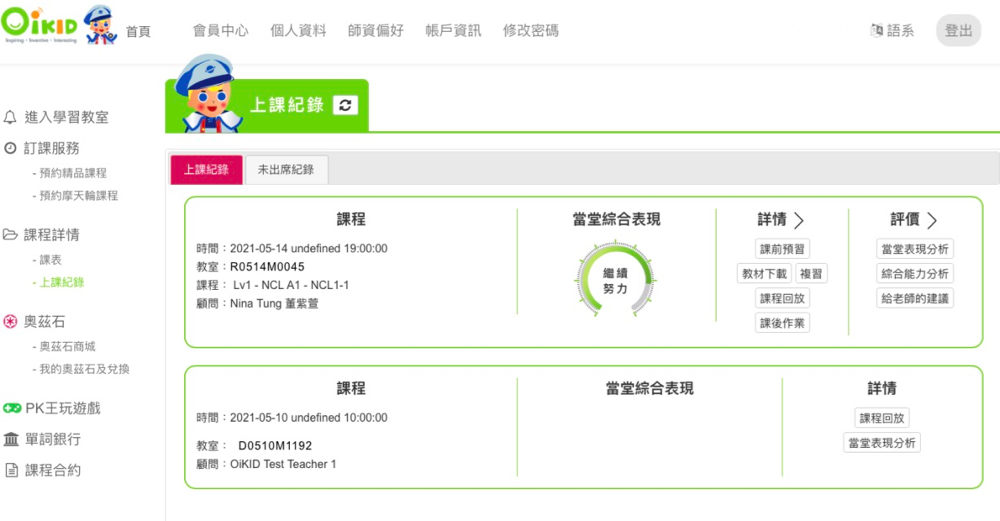Click the 登出 button
The height and width of the screenshot is (521, 1000).
tap(958, 31)
